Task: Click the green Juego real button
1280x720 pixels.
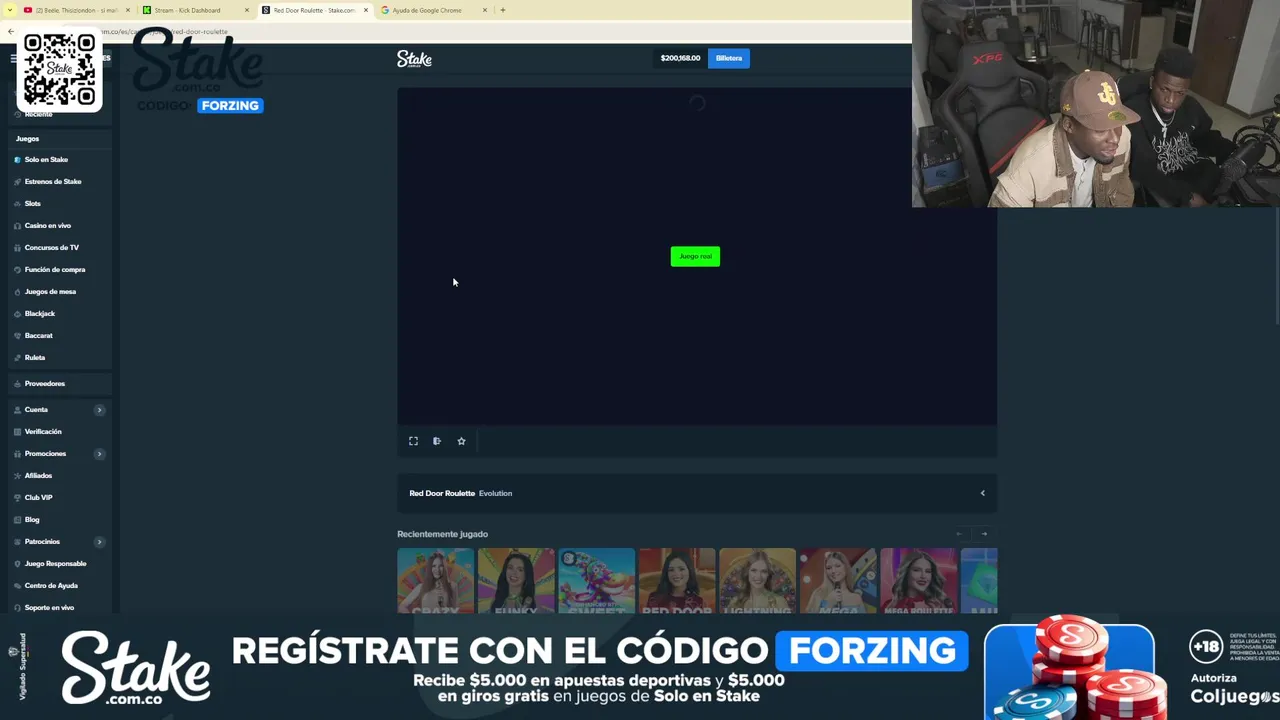Action: tap(695, 257)
